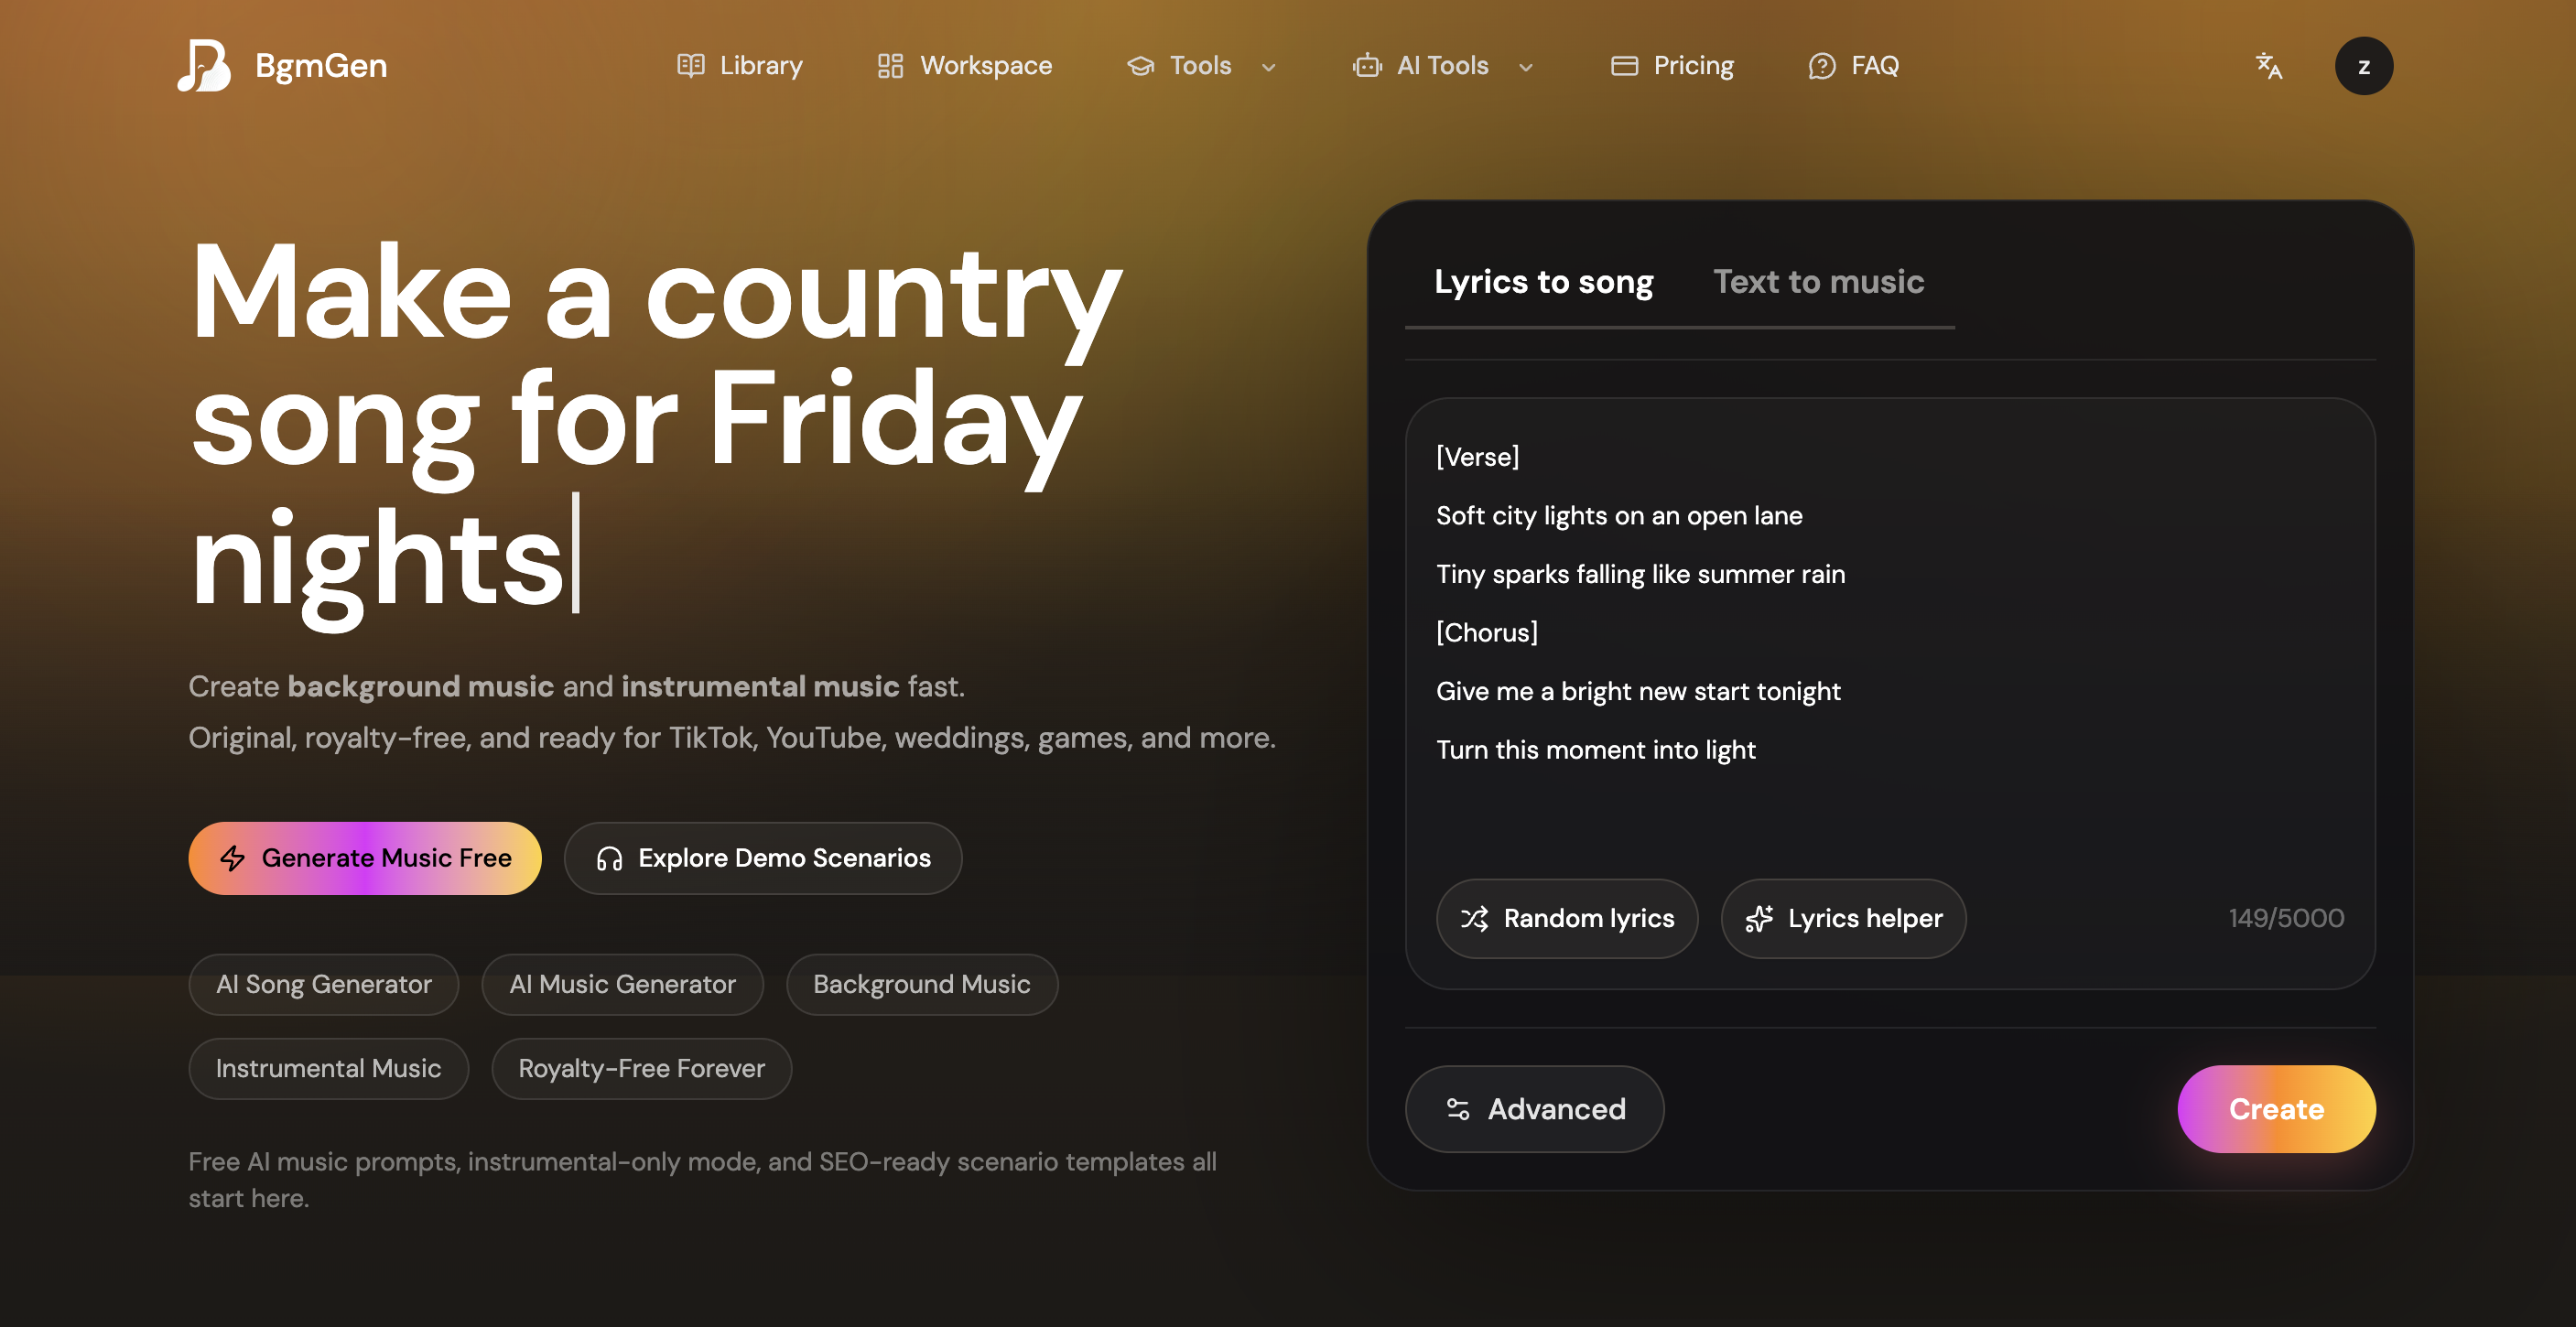Shuffle with Random lyrics button
The image size is (2576, 1327).
pyautogui.click(x=1566, y=918)
